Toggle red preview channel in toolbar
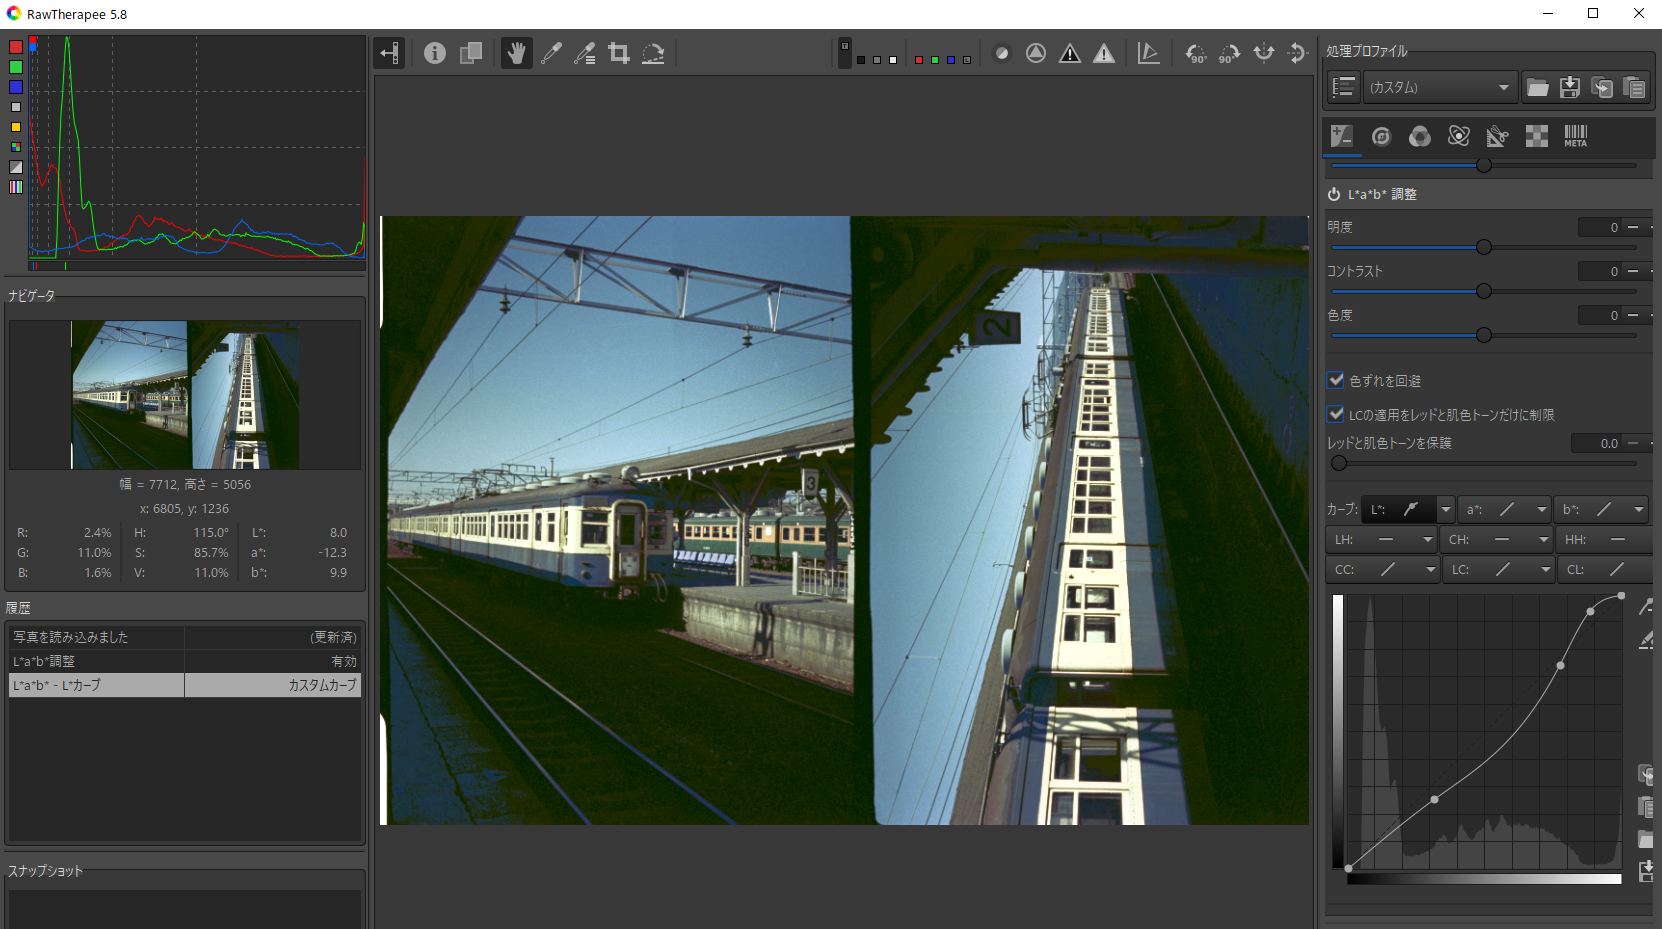The width and height of the screenshot is (1662, 929). (x=919, y=60)
